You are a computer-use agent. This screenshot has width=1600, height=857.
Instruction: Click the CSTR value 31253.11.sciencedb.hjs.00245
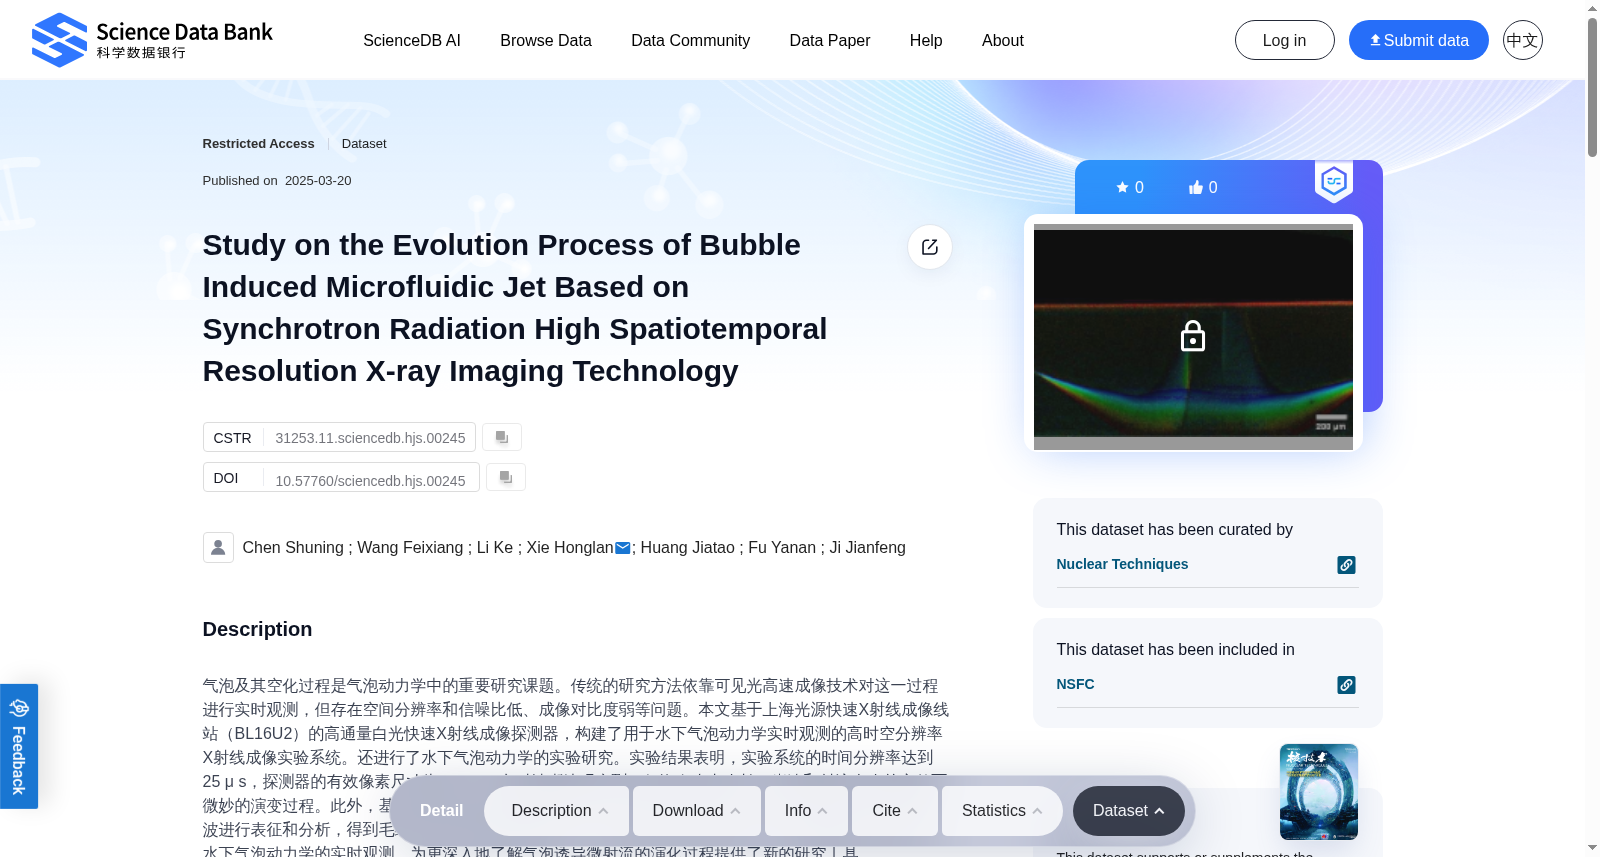point(370,438)
